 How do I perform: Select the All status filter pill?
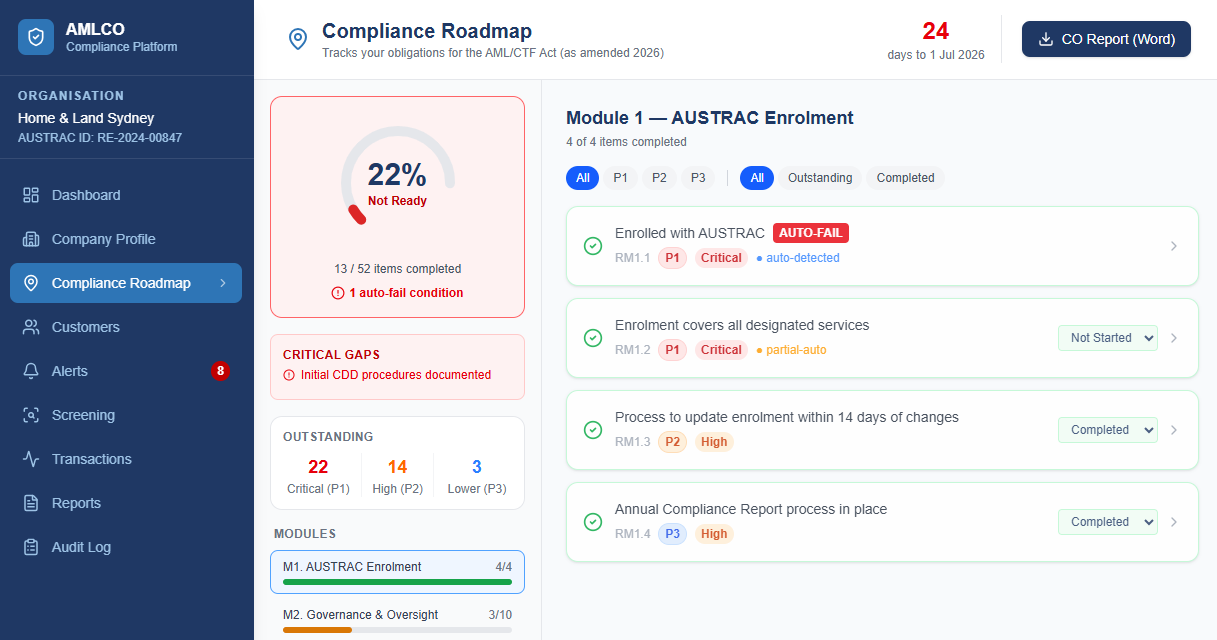(757, 178)
